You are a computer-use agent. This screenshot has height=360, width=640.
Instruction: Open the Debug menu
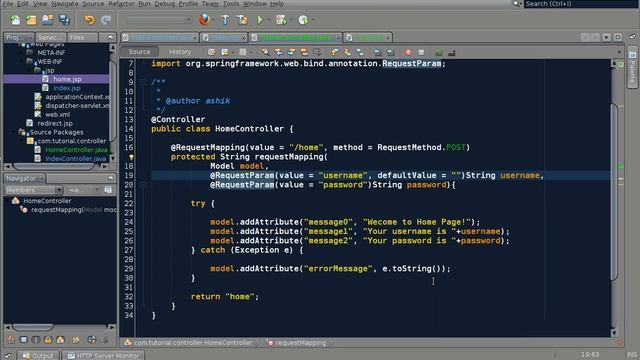(x=164, y=4)
